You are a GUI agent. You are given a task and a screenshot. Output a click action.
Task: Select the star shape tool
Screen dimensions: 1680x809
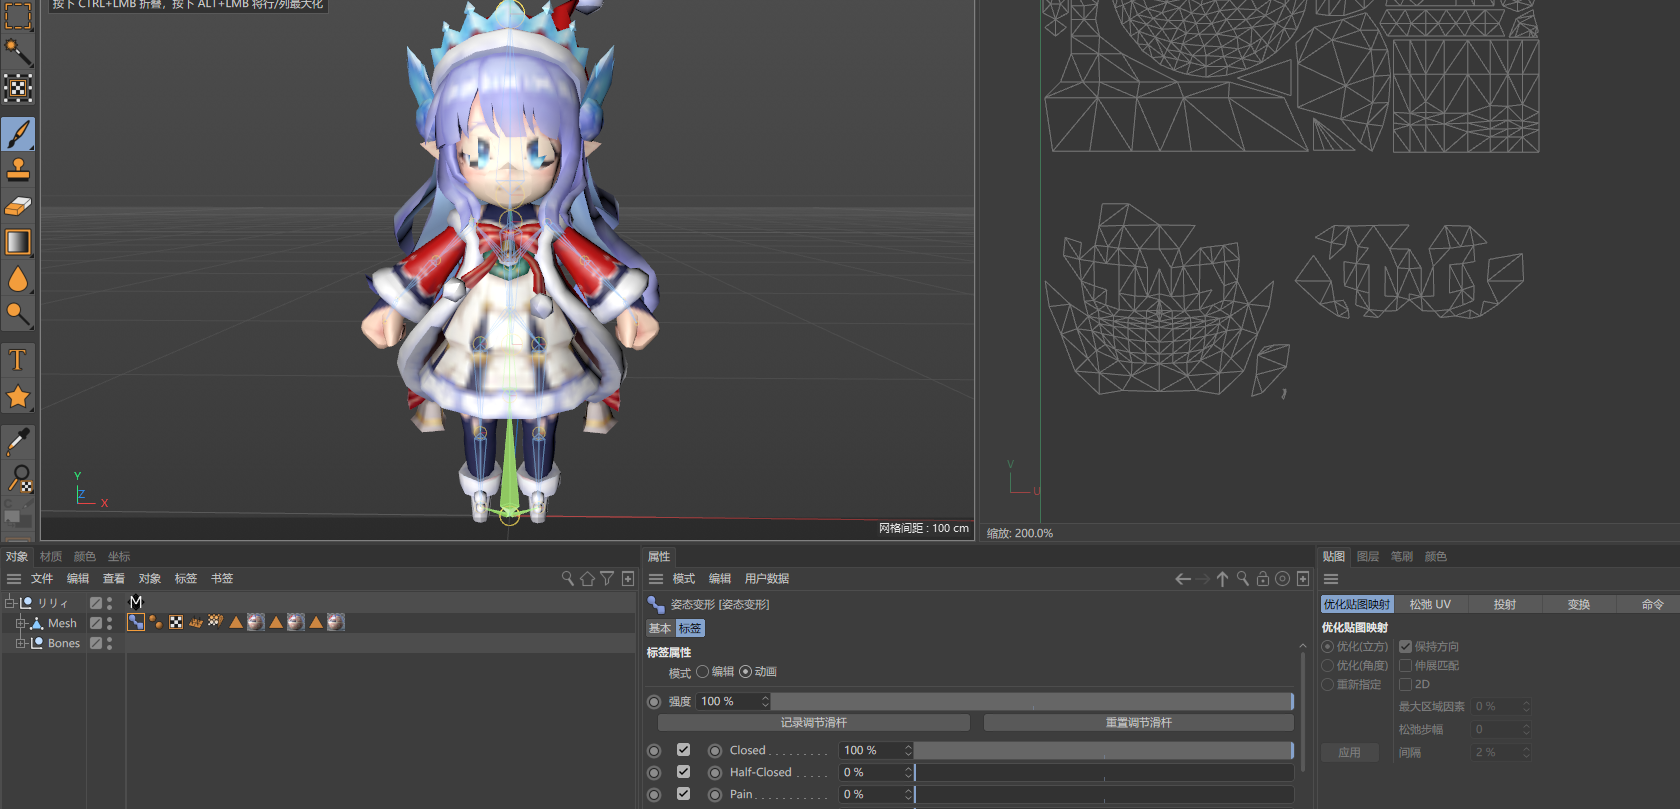[x=18, y=397]
